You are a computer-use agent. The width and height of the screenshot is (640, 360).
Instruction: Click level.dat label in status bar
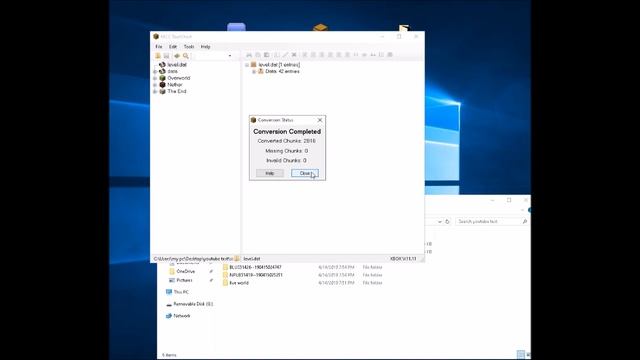[x=252, y=259]
